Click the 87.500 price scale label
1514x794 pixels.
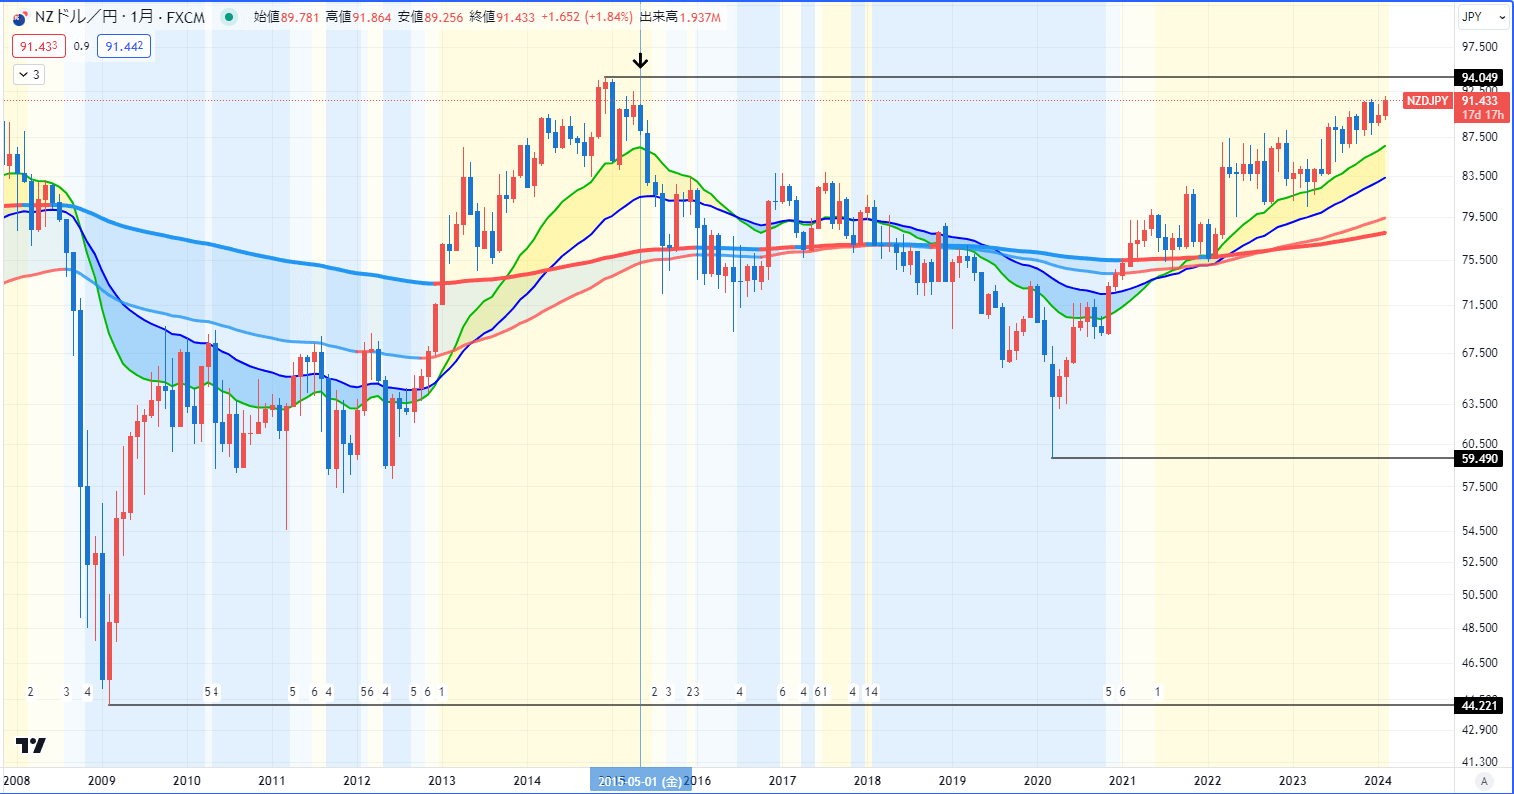pyautogui.click(x=1479, y=137)
